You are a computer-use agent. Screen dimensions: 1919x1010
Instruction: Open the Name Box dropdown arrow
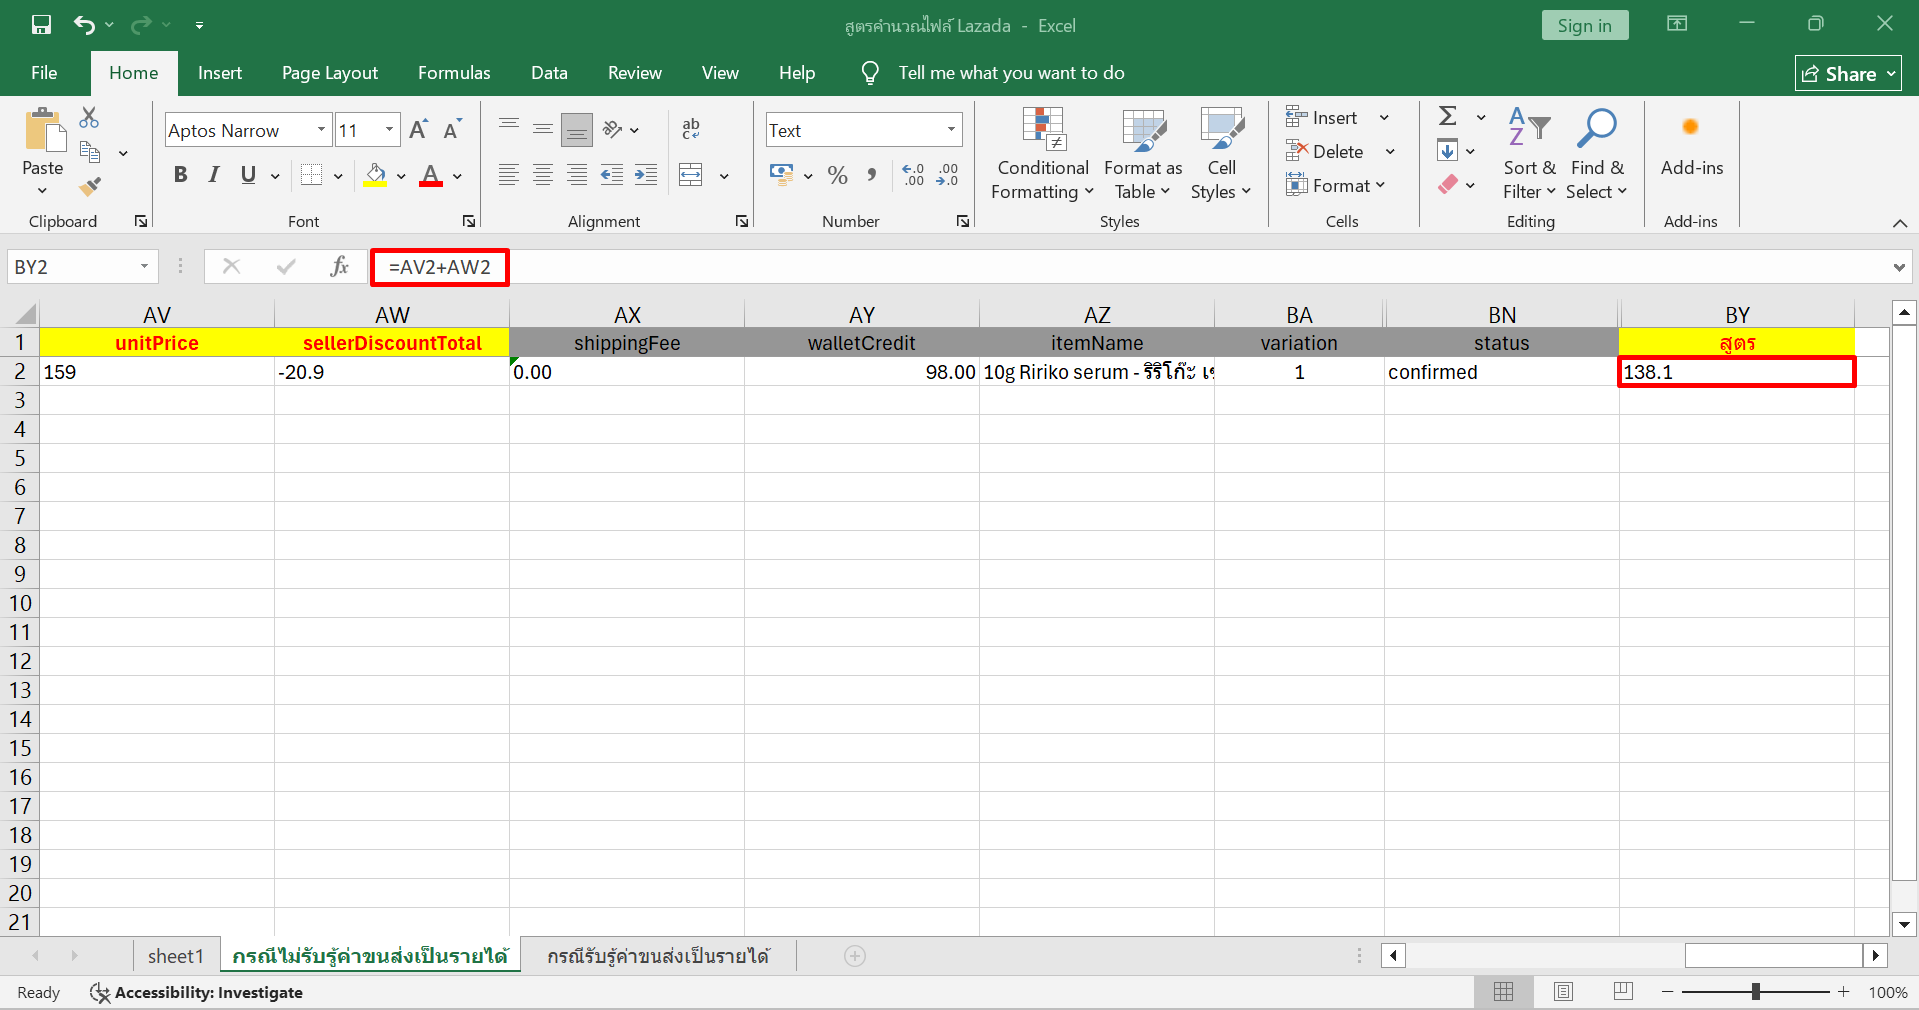coord(144,267)
